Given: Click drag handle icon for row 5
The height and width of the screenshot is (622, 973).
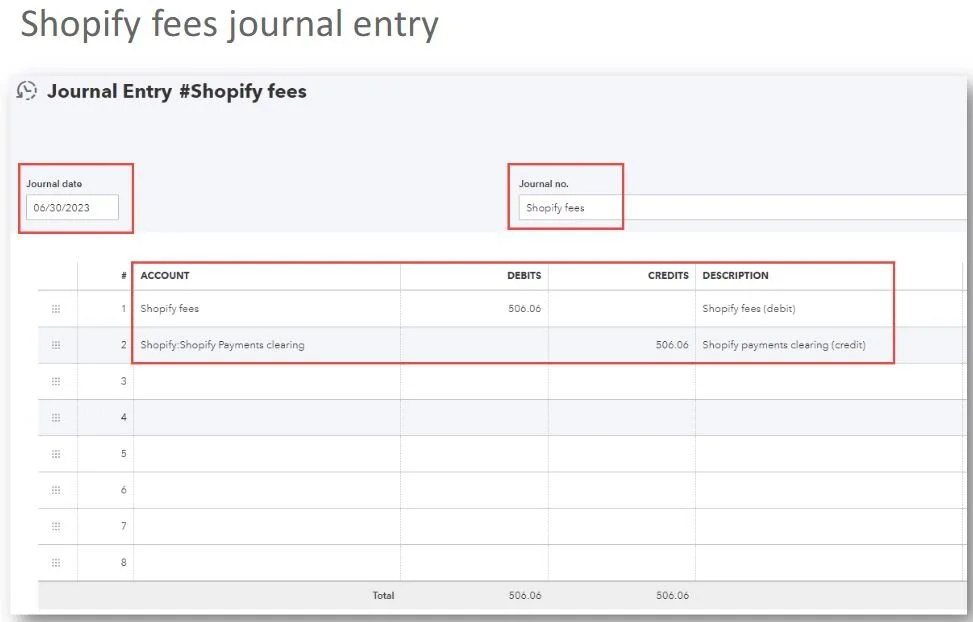Looking at the screenshot, I should (56, 454).
